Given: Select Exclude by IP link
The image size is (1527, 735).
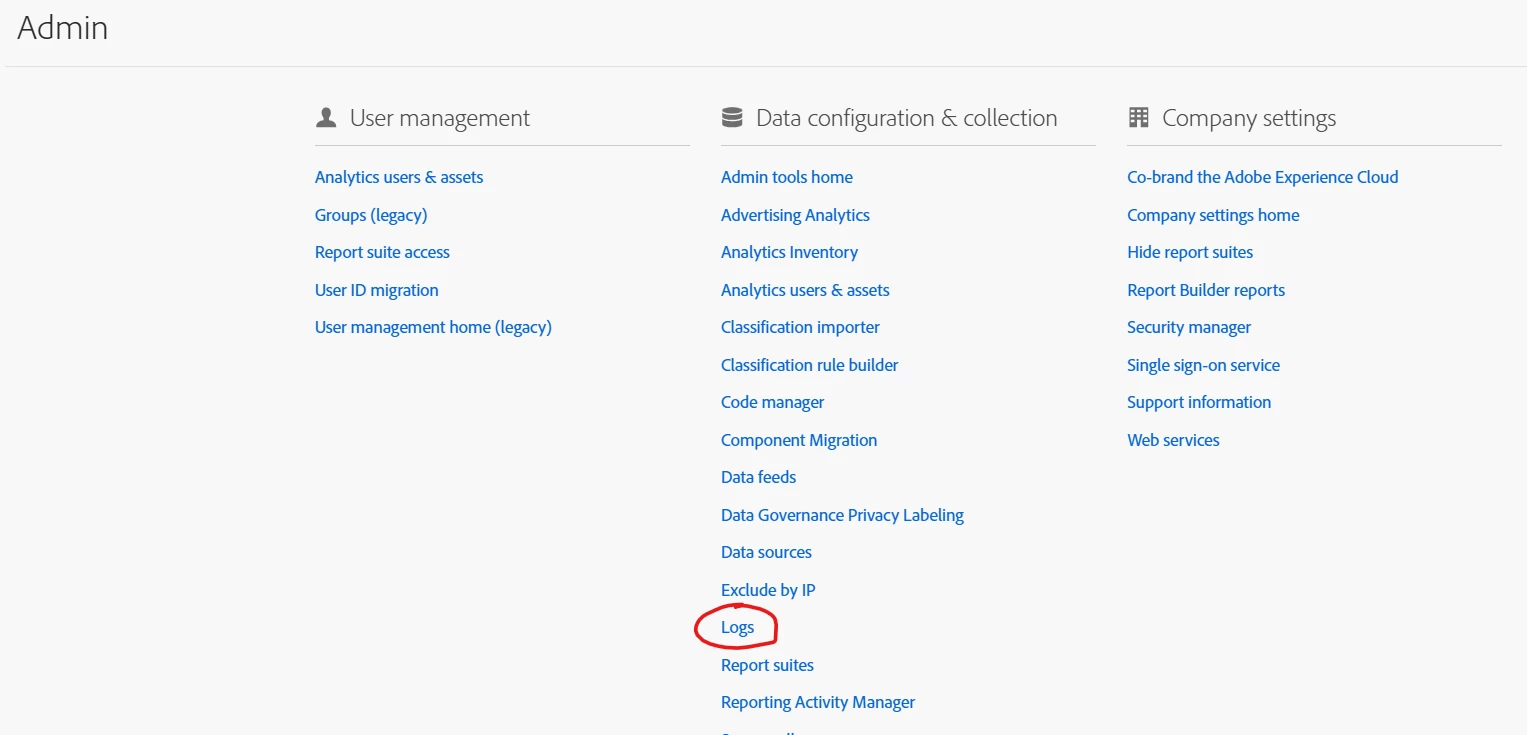Looking at the screenshot, I should [x=768, y=590].
